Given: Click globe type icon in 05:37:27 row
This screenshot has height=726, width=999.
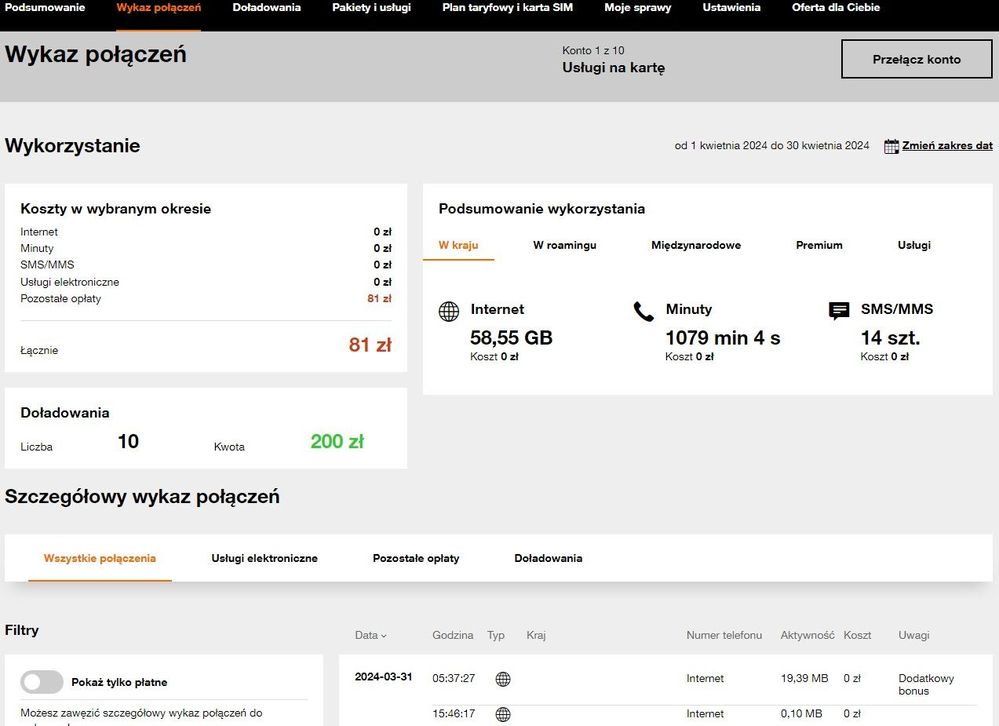Looking at the screenshot, I should pyautogui.click(x=503, y=679).
